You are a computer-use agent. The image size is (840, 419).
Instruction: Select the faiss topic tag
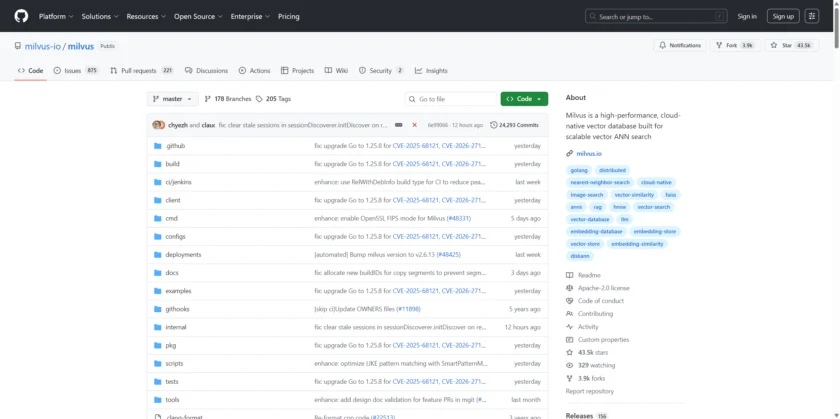[671, 195]
